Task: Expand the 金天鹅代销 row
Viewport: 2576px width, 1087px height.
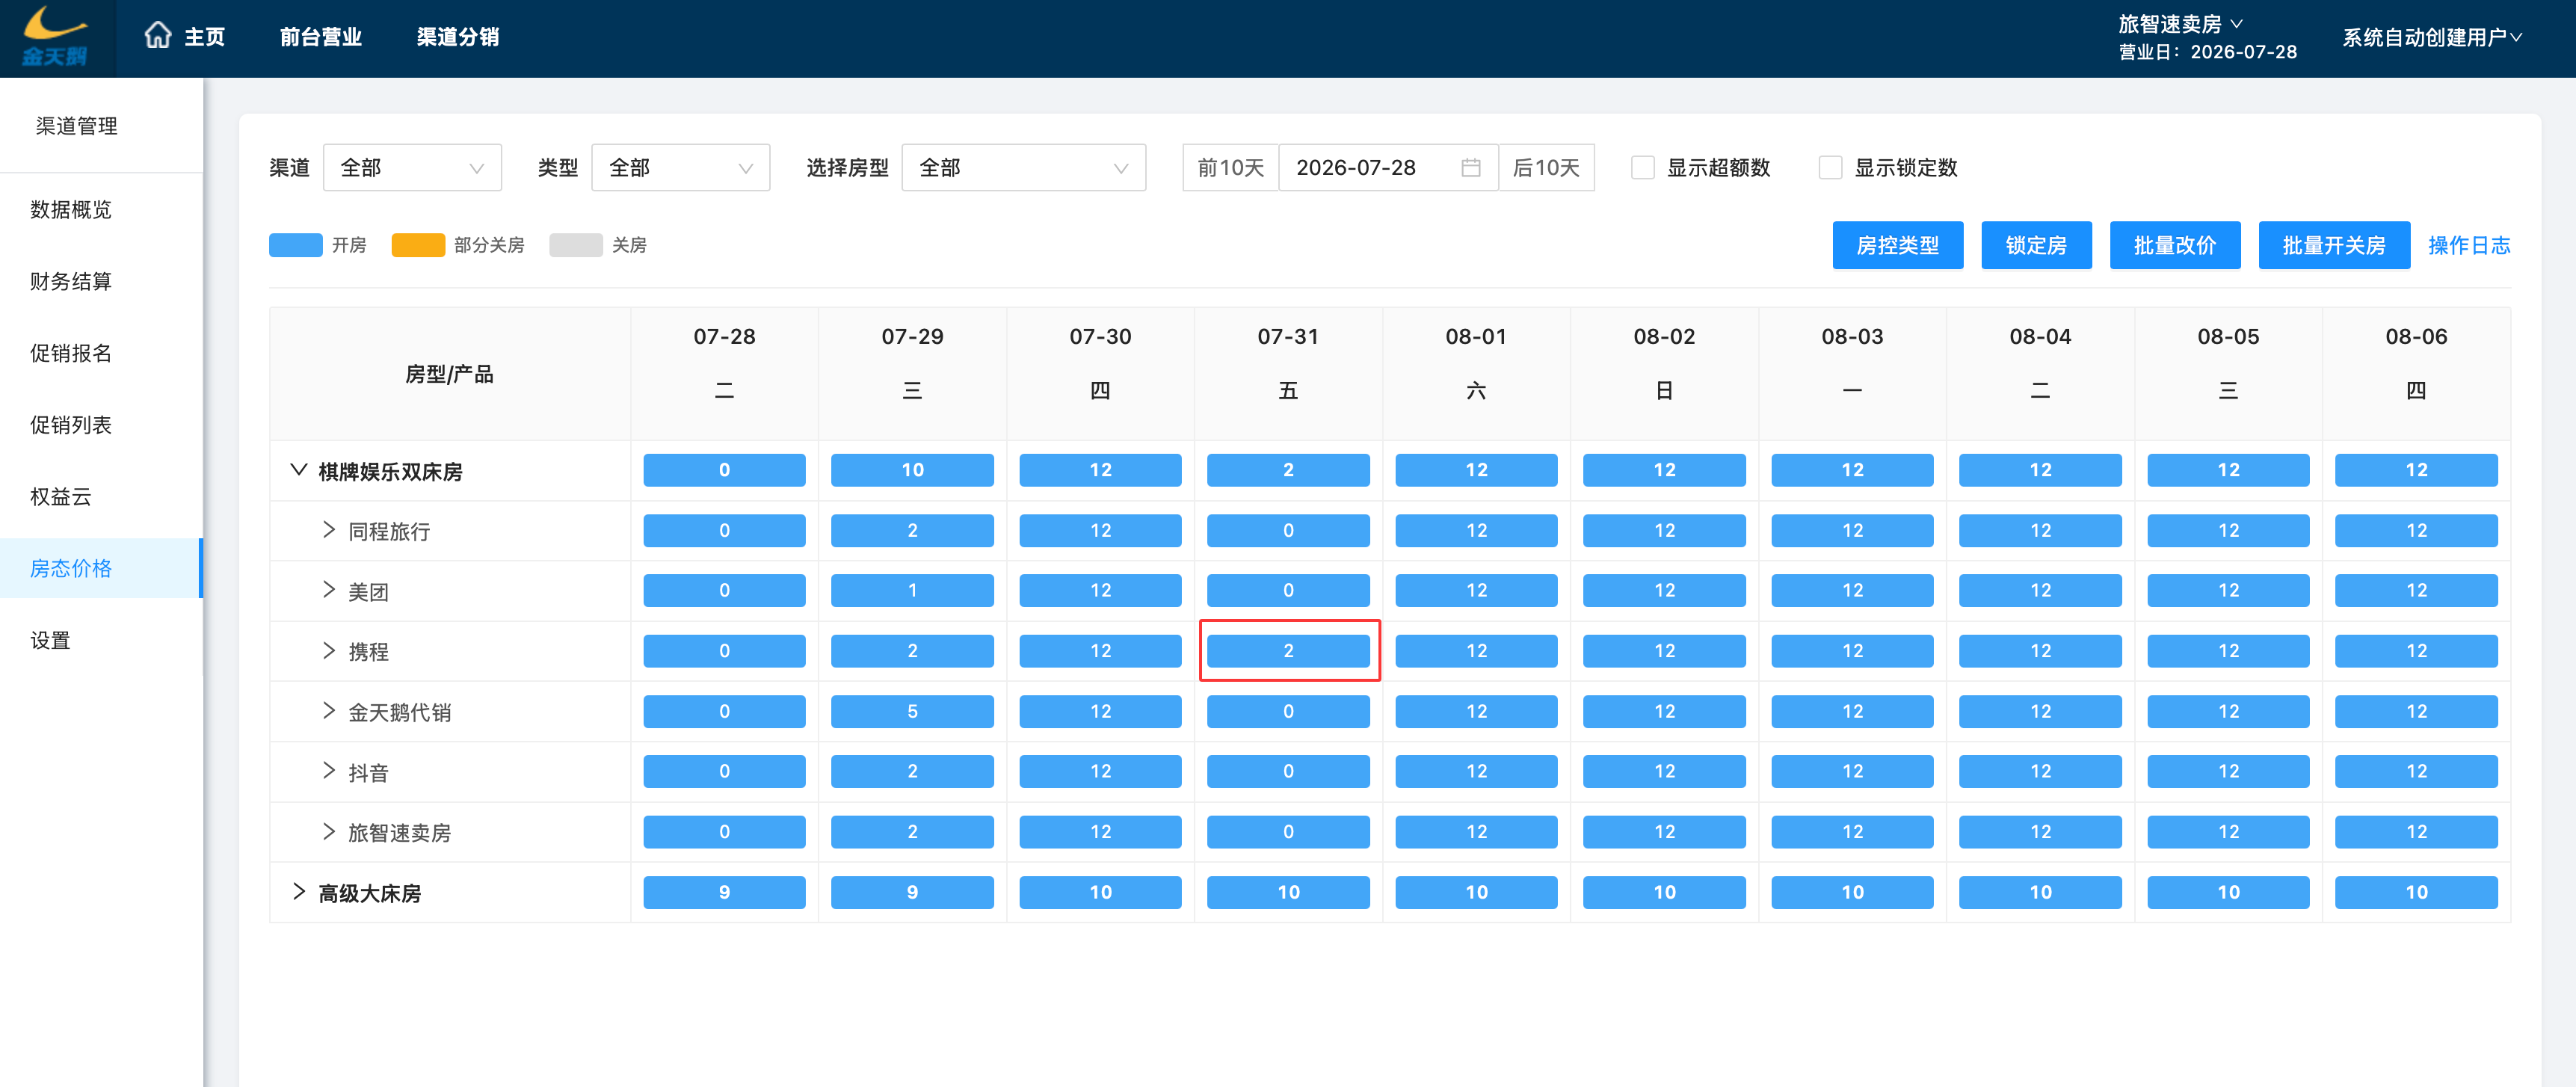Action: click(328, 711)
